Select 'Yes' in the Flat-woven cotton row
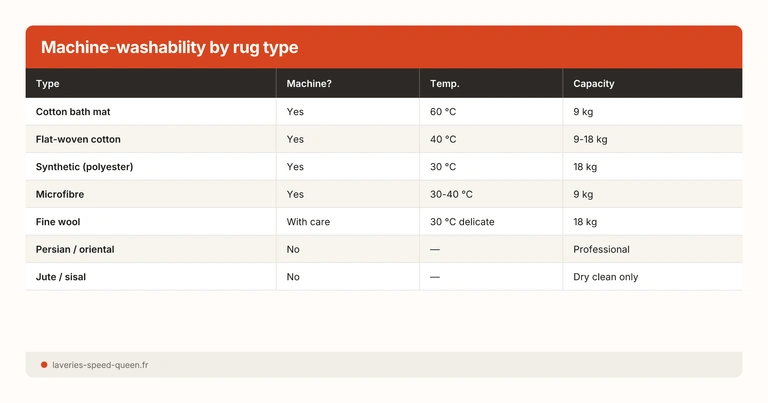 [x=295, y=139]
